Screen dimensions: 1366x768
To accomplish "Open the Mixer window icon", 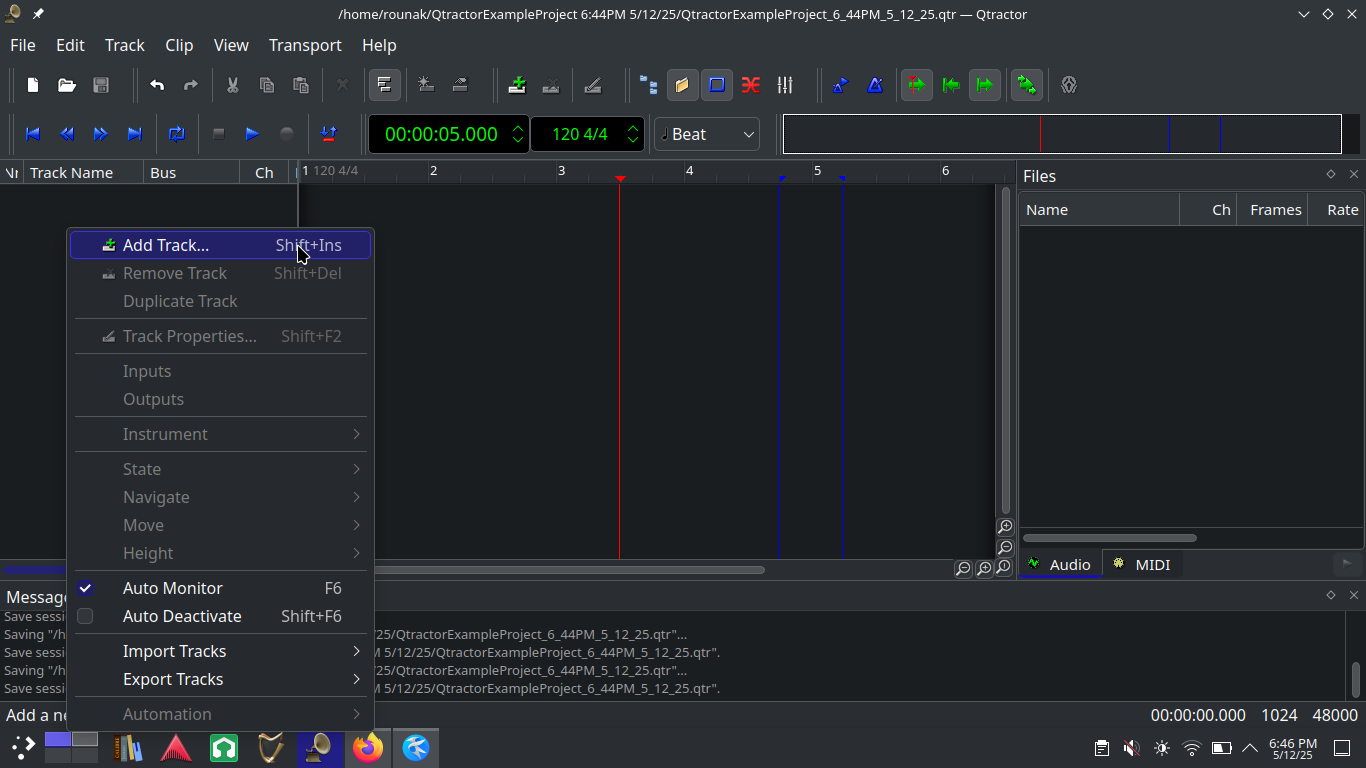I will [x=785, y=85].
